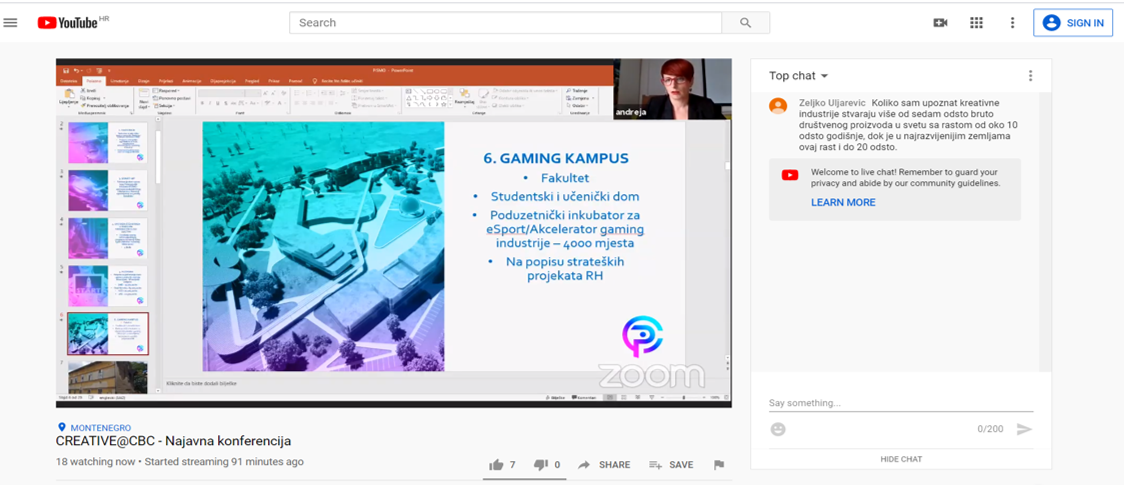Click the SHARE button
Image resolution: width=1124 pixels, height=485 pixels.
pos(604,465)
